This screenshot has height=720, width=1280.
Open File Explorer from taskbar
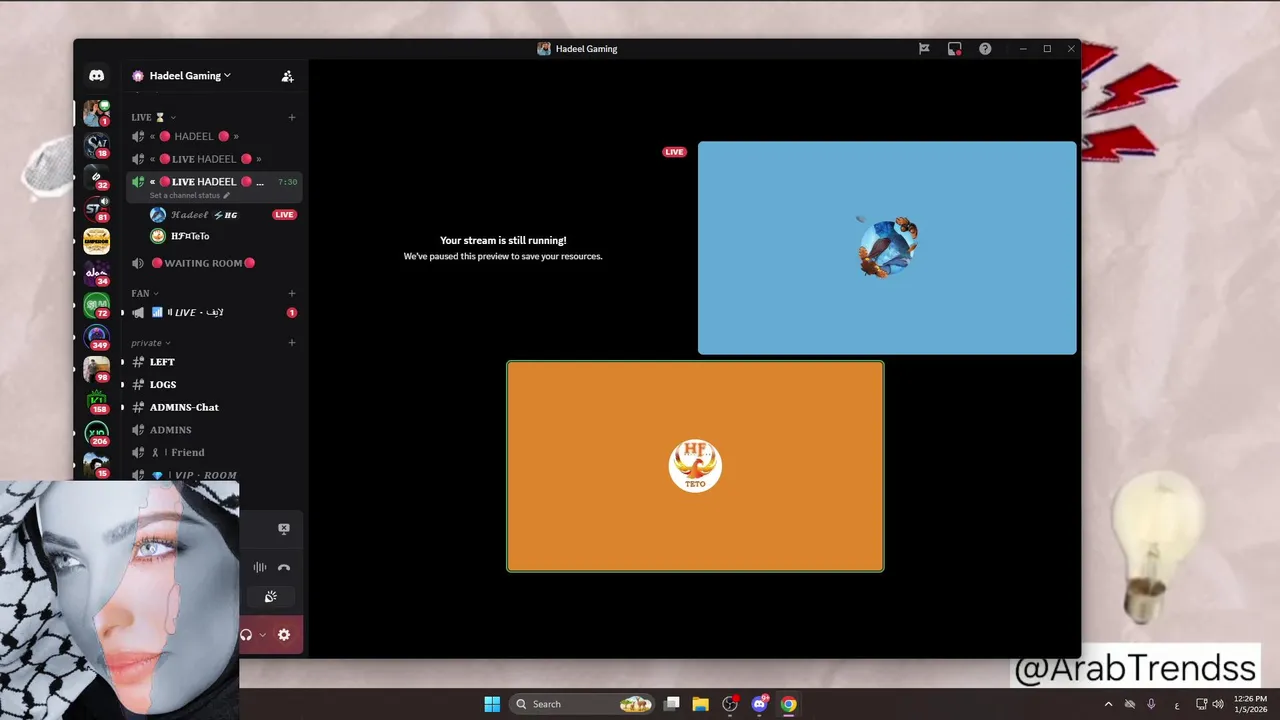[701, 704]
